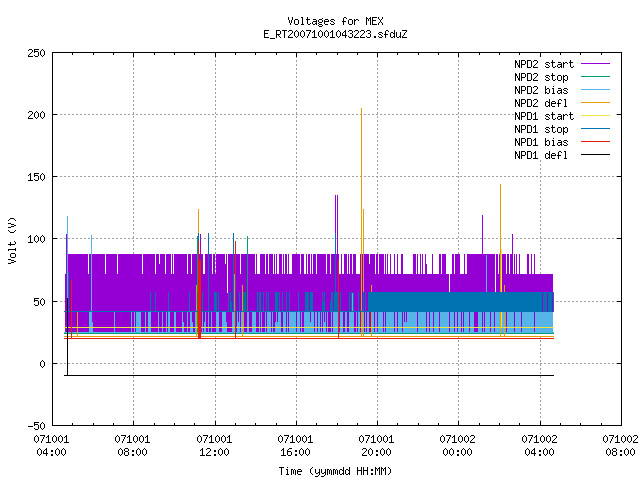This screenshot has height=480, width=640.
Task: Click the x-axis tick 071002 00:00
Action: point(458,446)
